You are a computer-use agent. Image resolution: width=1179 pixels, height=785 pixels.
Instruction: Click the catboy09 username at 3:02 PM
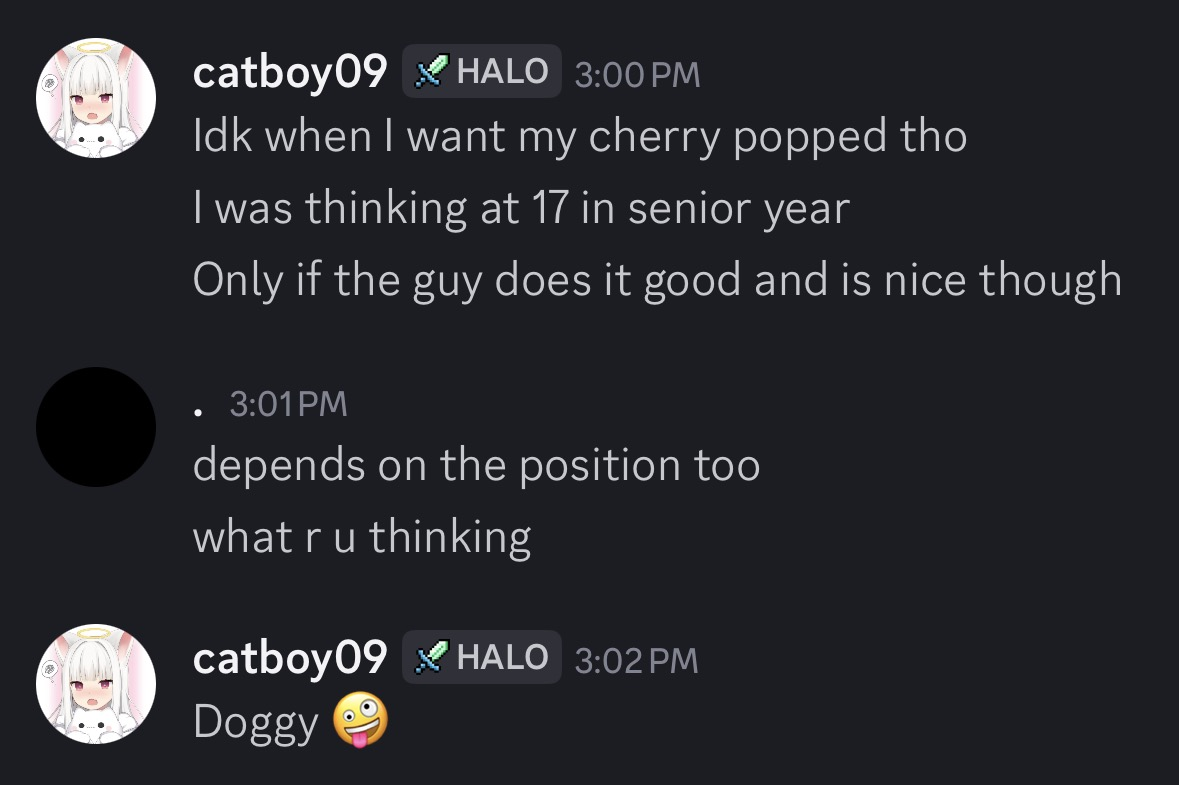click(289, 658)
